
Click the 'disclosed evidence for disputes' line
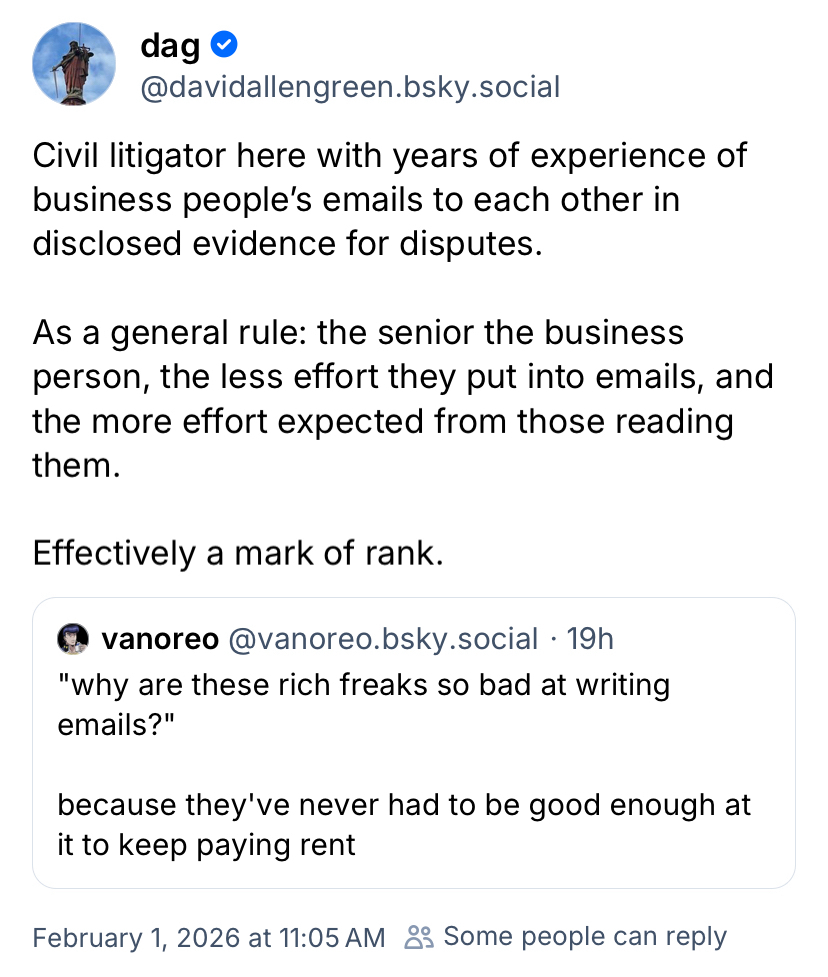[x=287, y=243]
